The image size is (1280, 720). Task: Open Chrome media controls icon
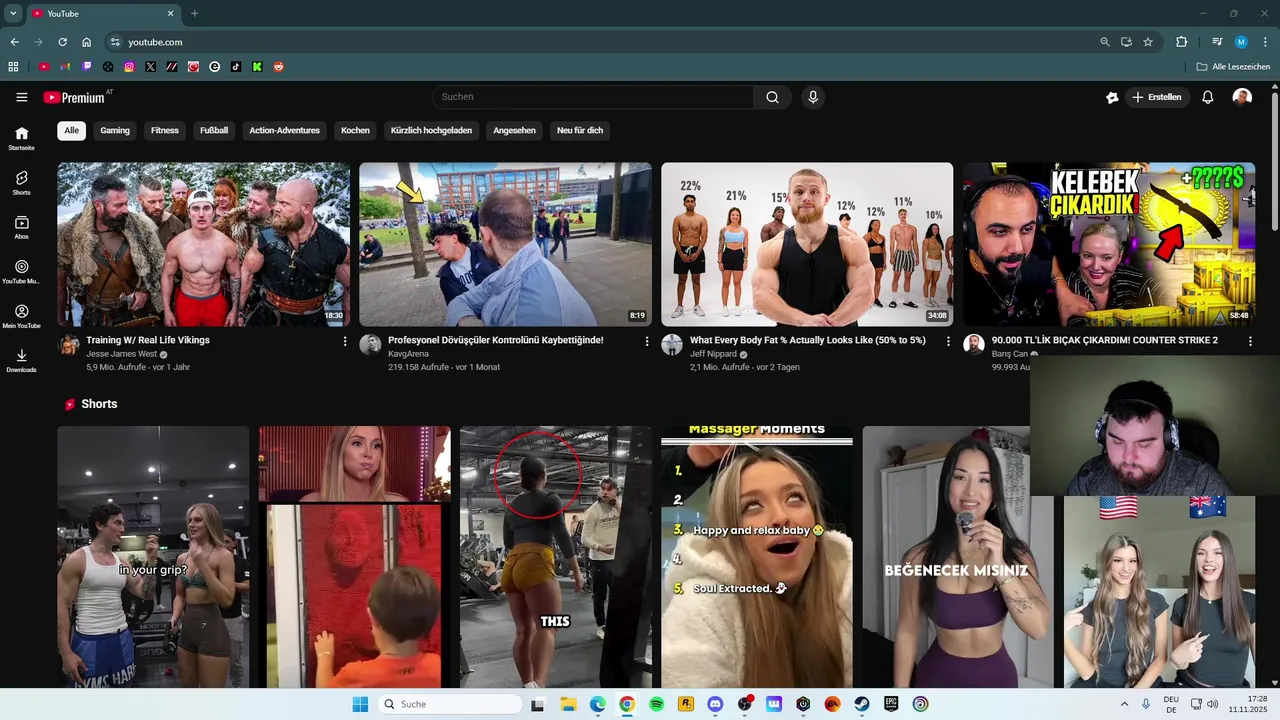[x=1217, y=42]
